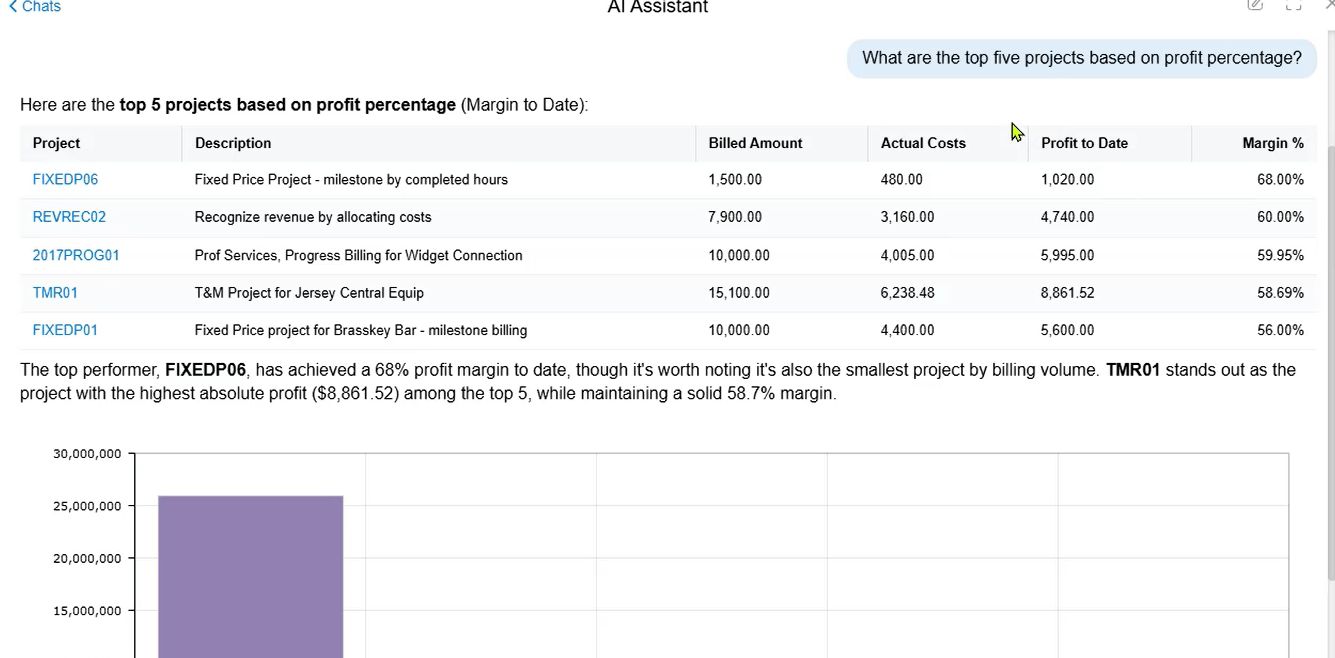1335x658 pixels.
Task: Click chart axis label 30,000,000
Action: (x=87, y=454)
